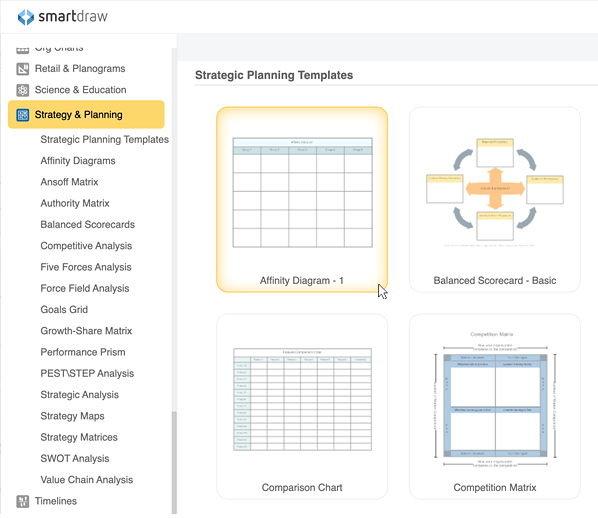Select Strategy Maps subcategory
Image resolution: width=598 pixels, height=518 pixels.
click(72, 416)
